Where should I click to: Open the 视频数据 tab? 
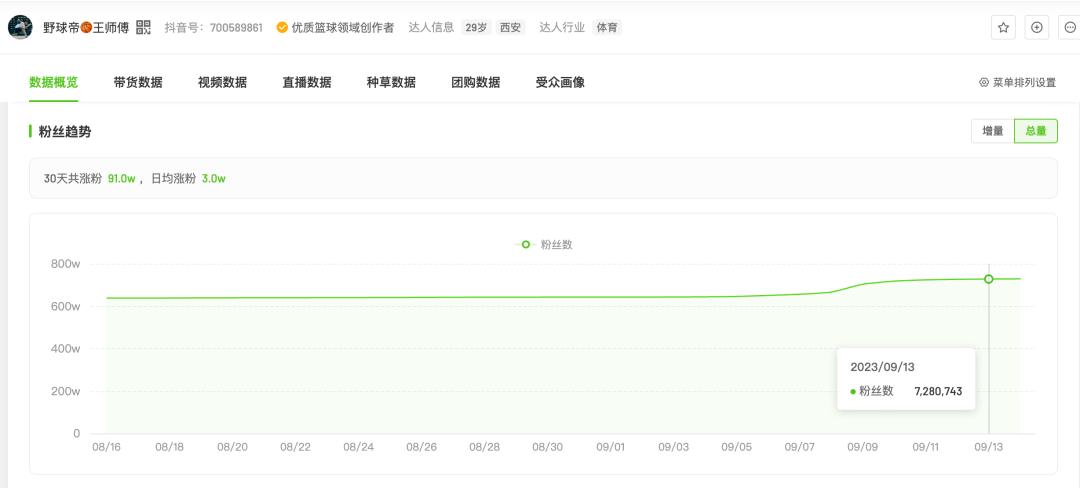(222, 83)
